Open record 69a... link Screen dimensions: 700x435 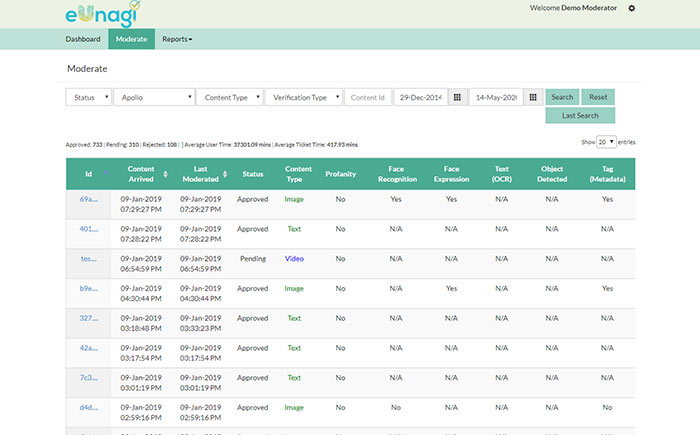point(88,199)
